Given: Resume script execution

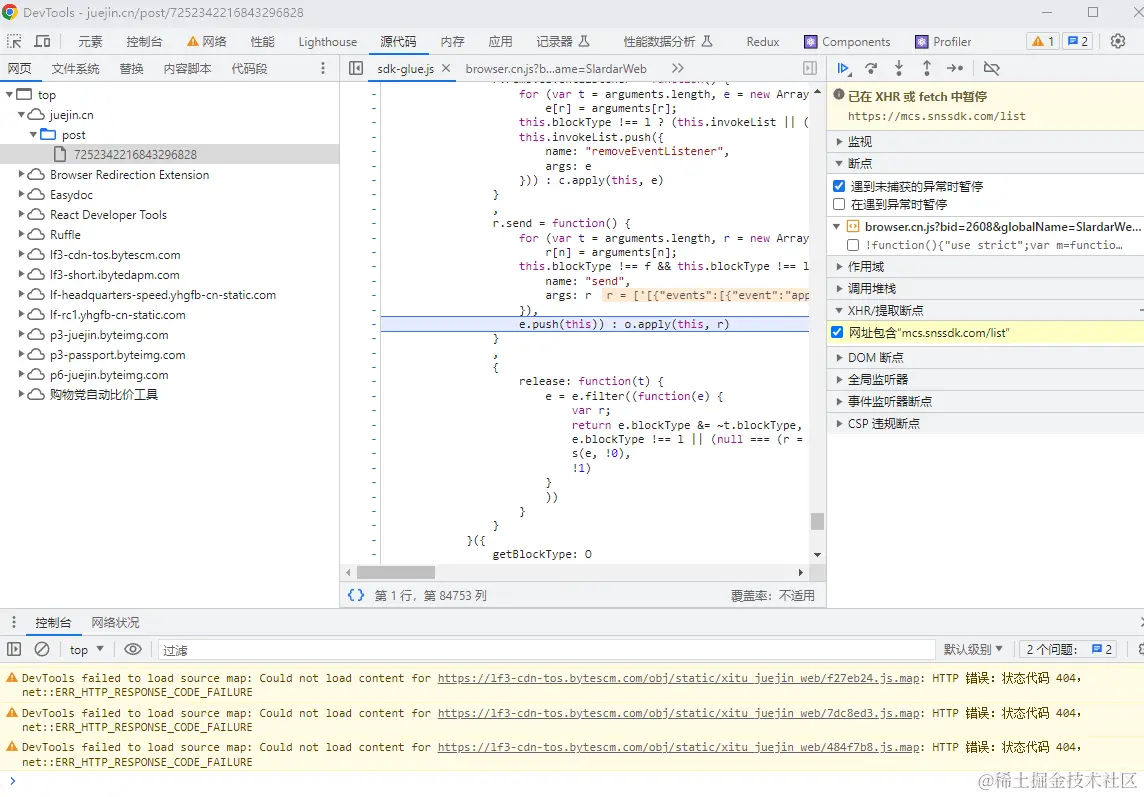Looking at the screenshot, I should pos(843,69).
